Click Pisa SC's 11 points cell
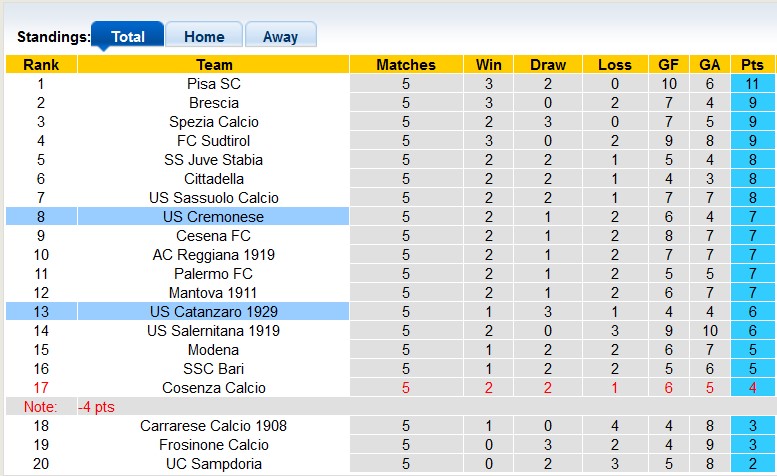This screenshot has width=777, height=476. pyautogui.click(x=752, y=84)
